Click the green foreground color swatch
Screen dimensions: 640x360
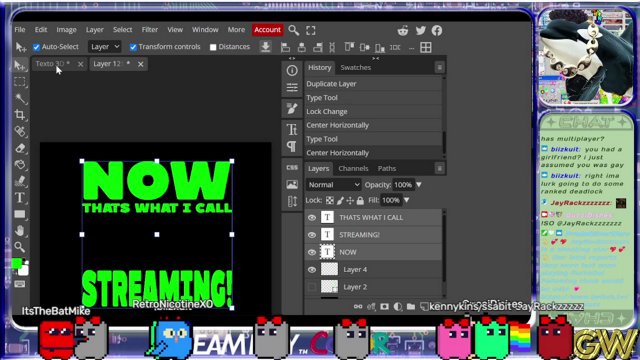pyautogui.click(x=17, y=264)
